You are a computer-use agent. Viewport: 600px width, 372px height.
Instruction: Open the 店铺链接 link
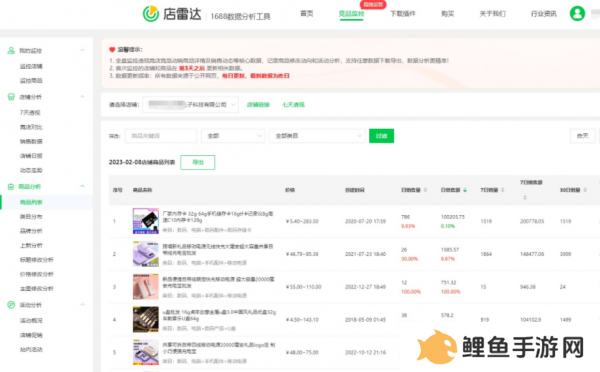(258, 104)
